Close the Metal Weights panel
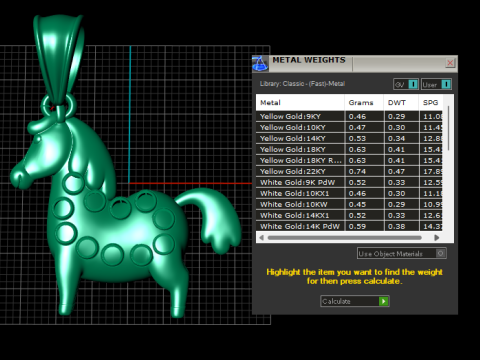Image resolution: width=480 pixels, height=360 pixels. (x=450, y=63)
